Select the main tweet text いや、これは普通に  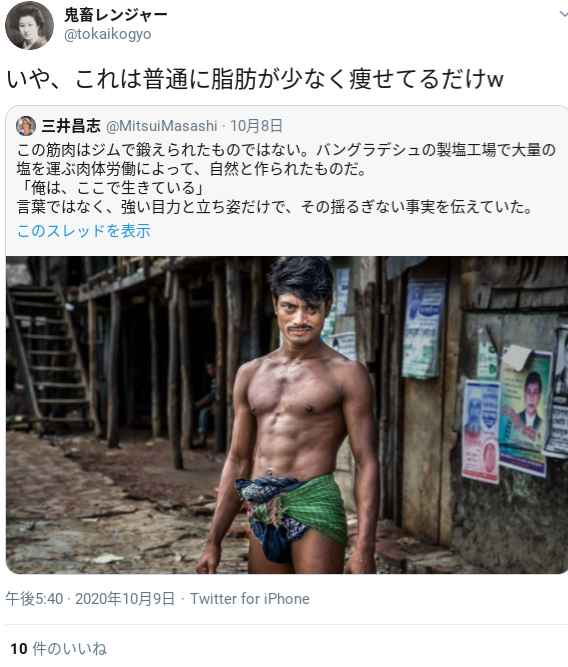(x=255, y=79)
